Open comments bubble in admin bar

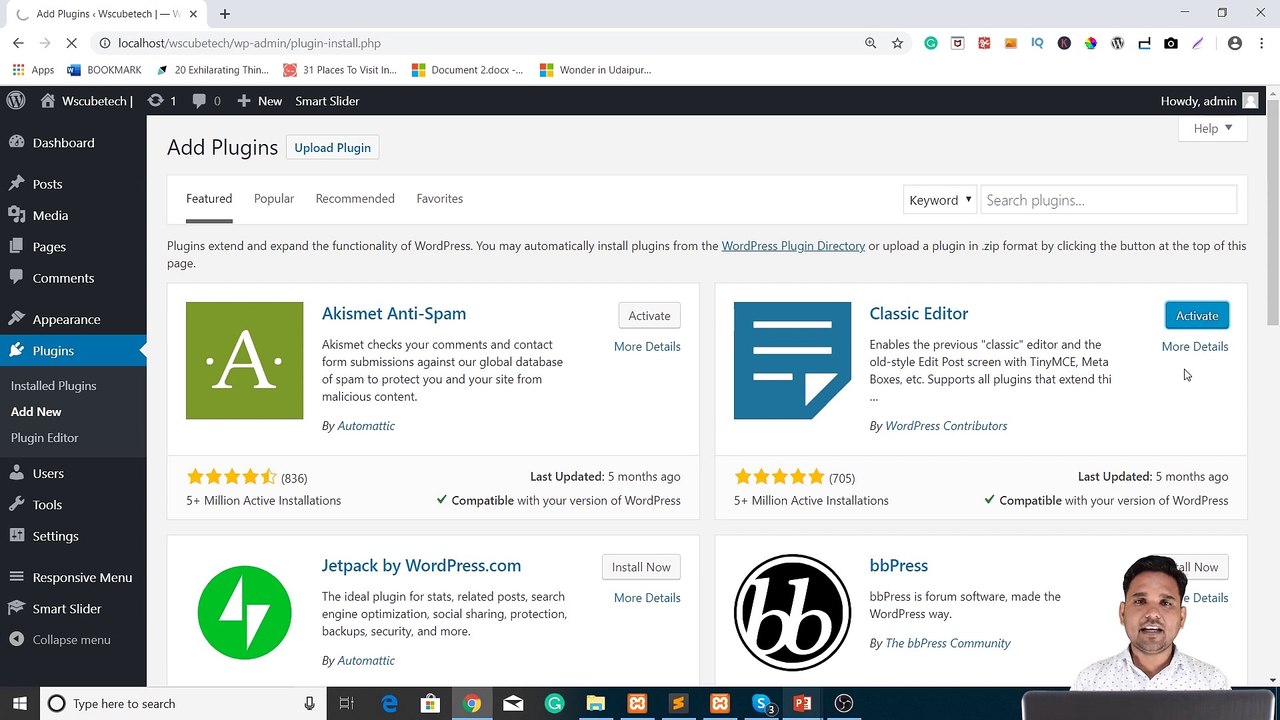[206, 101]
